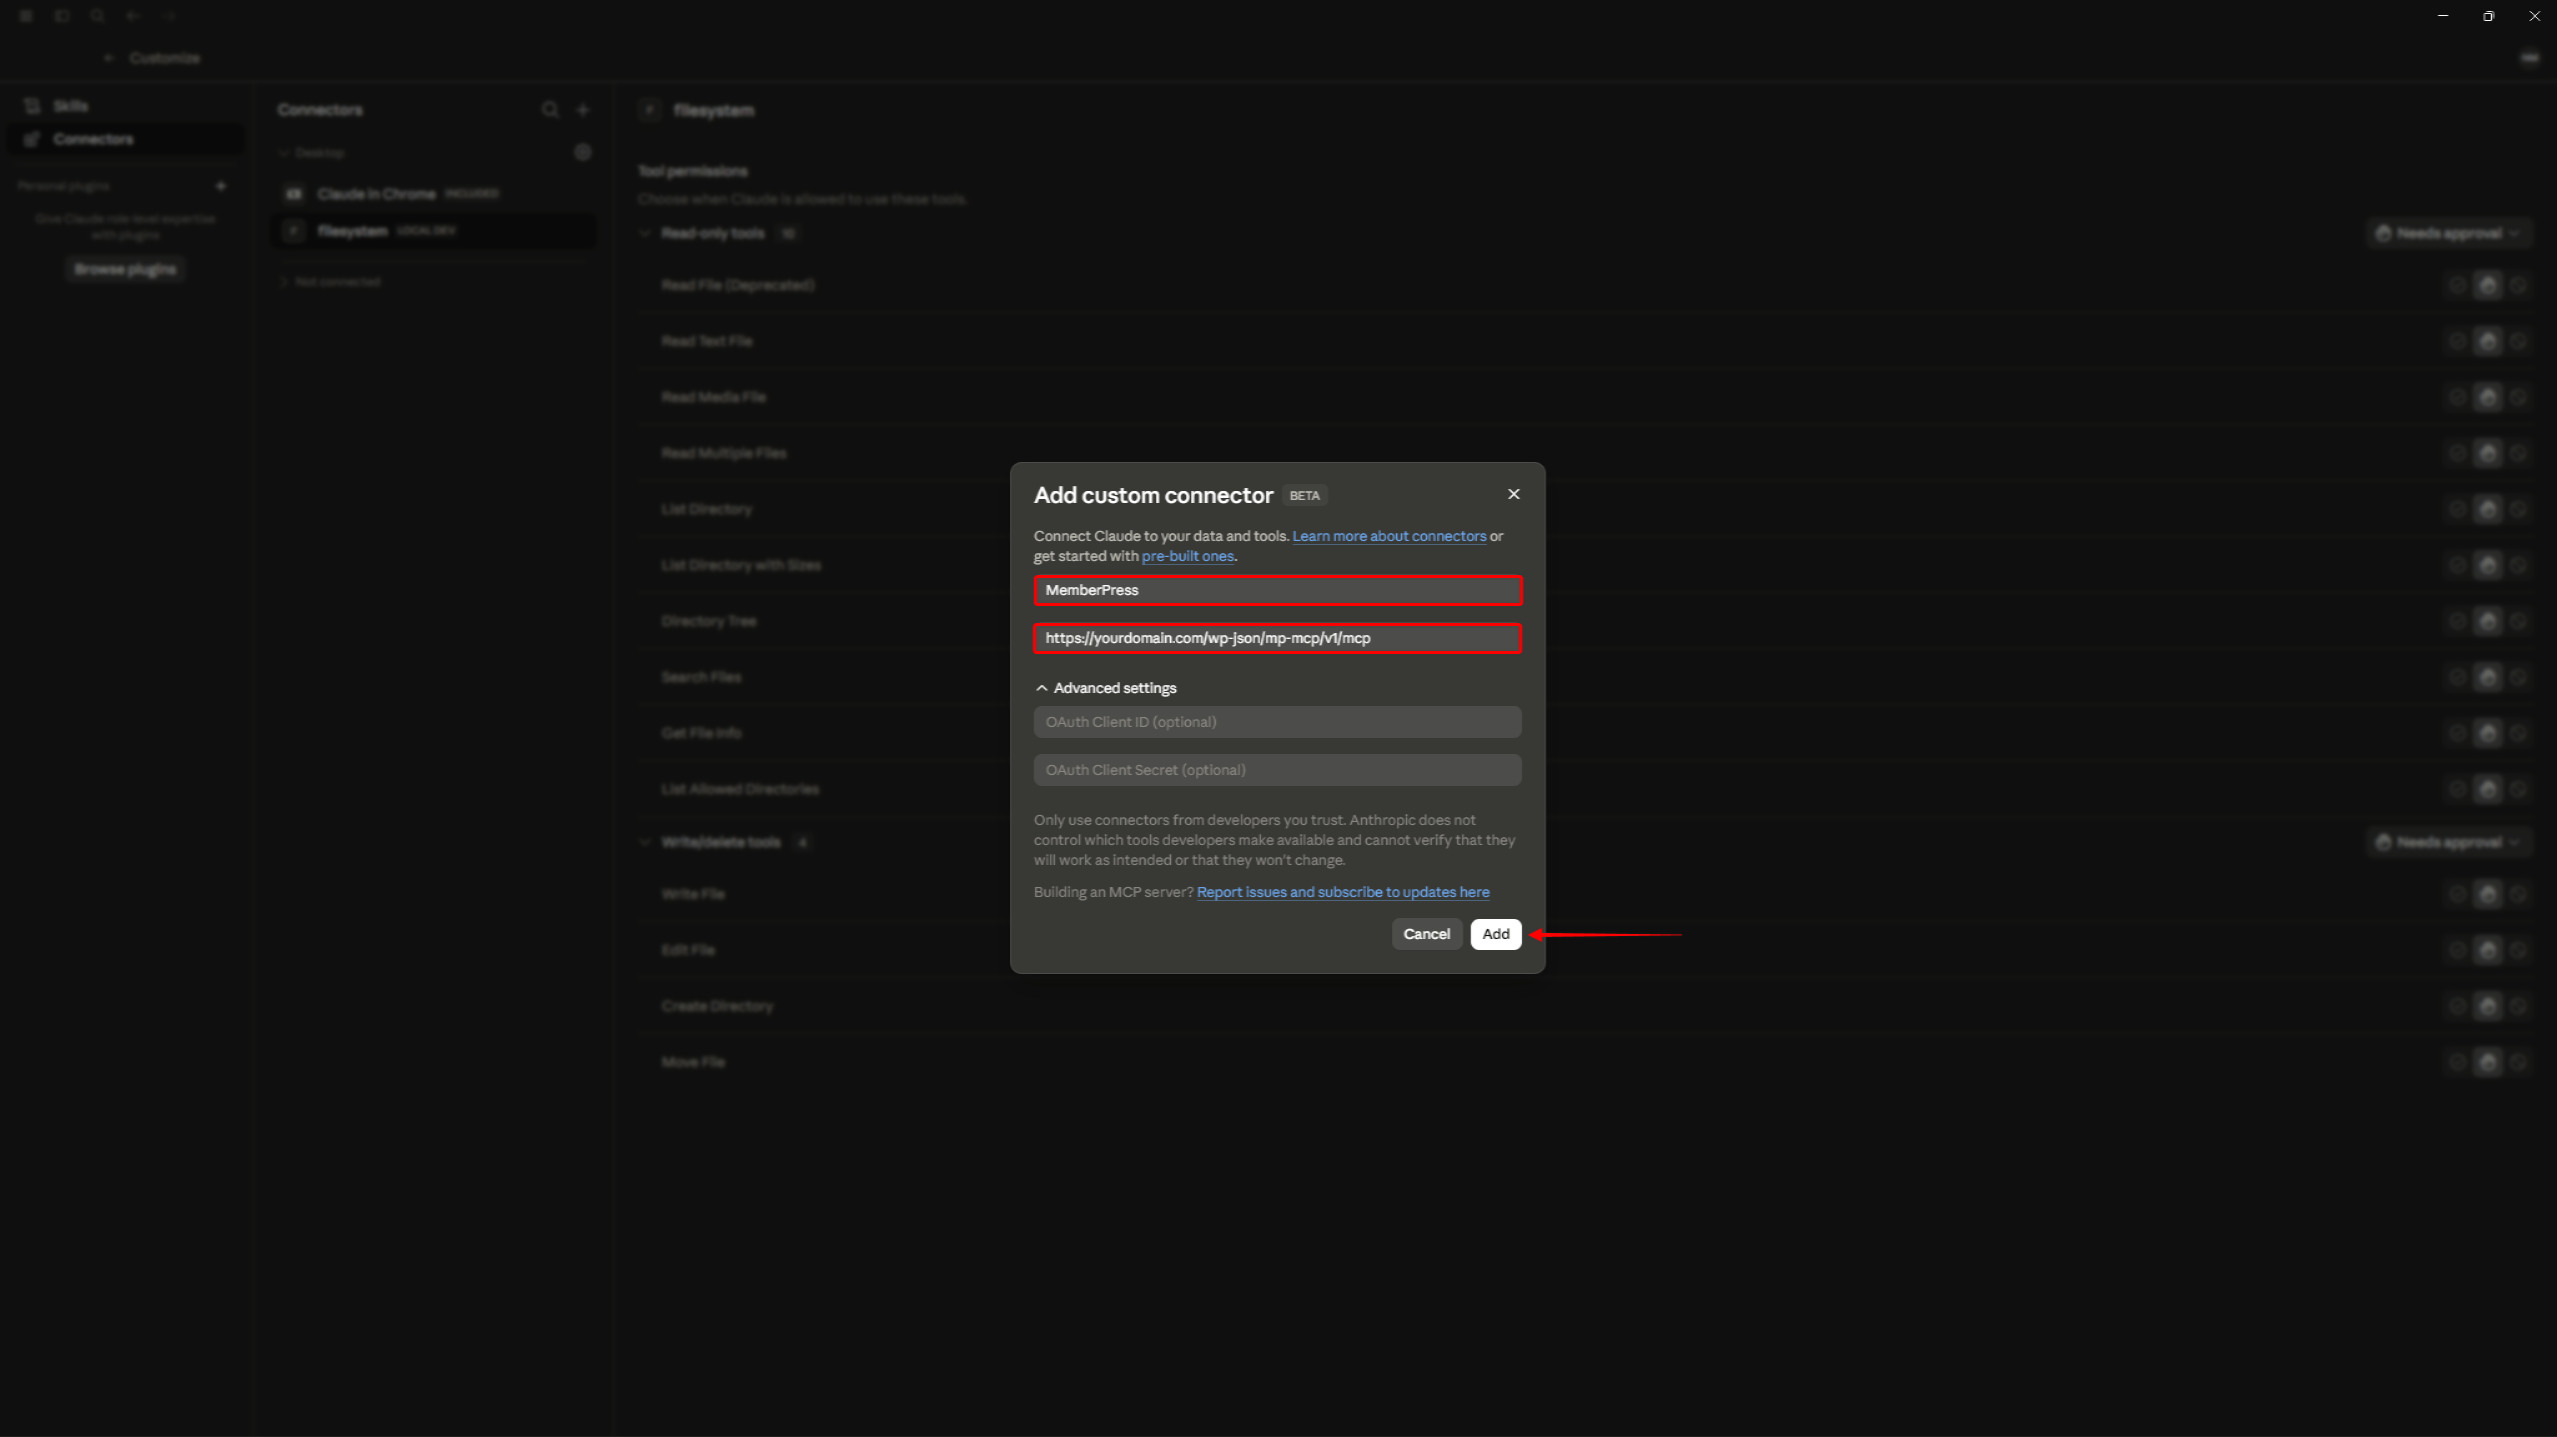Click the Read Text File tool name

(x=706, y=341)
